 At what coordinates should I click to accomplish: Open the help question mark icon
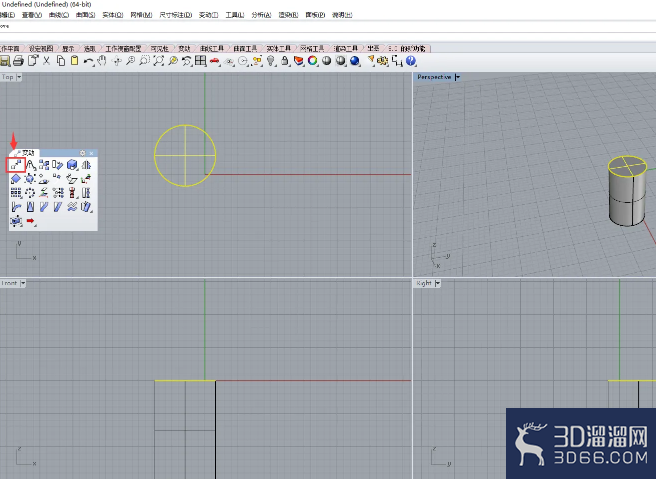pyautogui.click(x=411, y=61)
